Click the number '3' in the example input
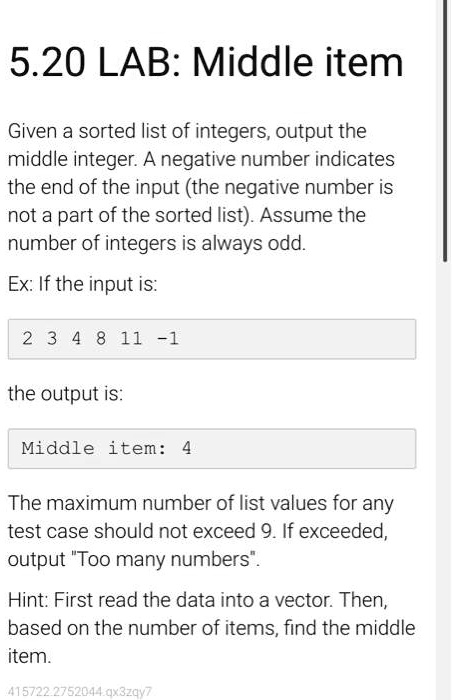Screen dimensions: 452x700 coord(52,338)
